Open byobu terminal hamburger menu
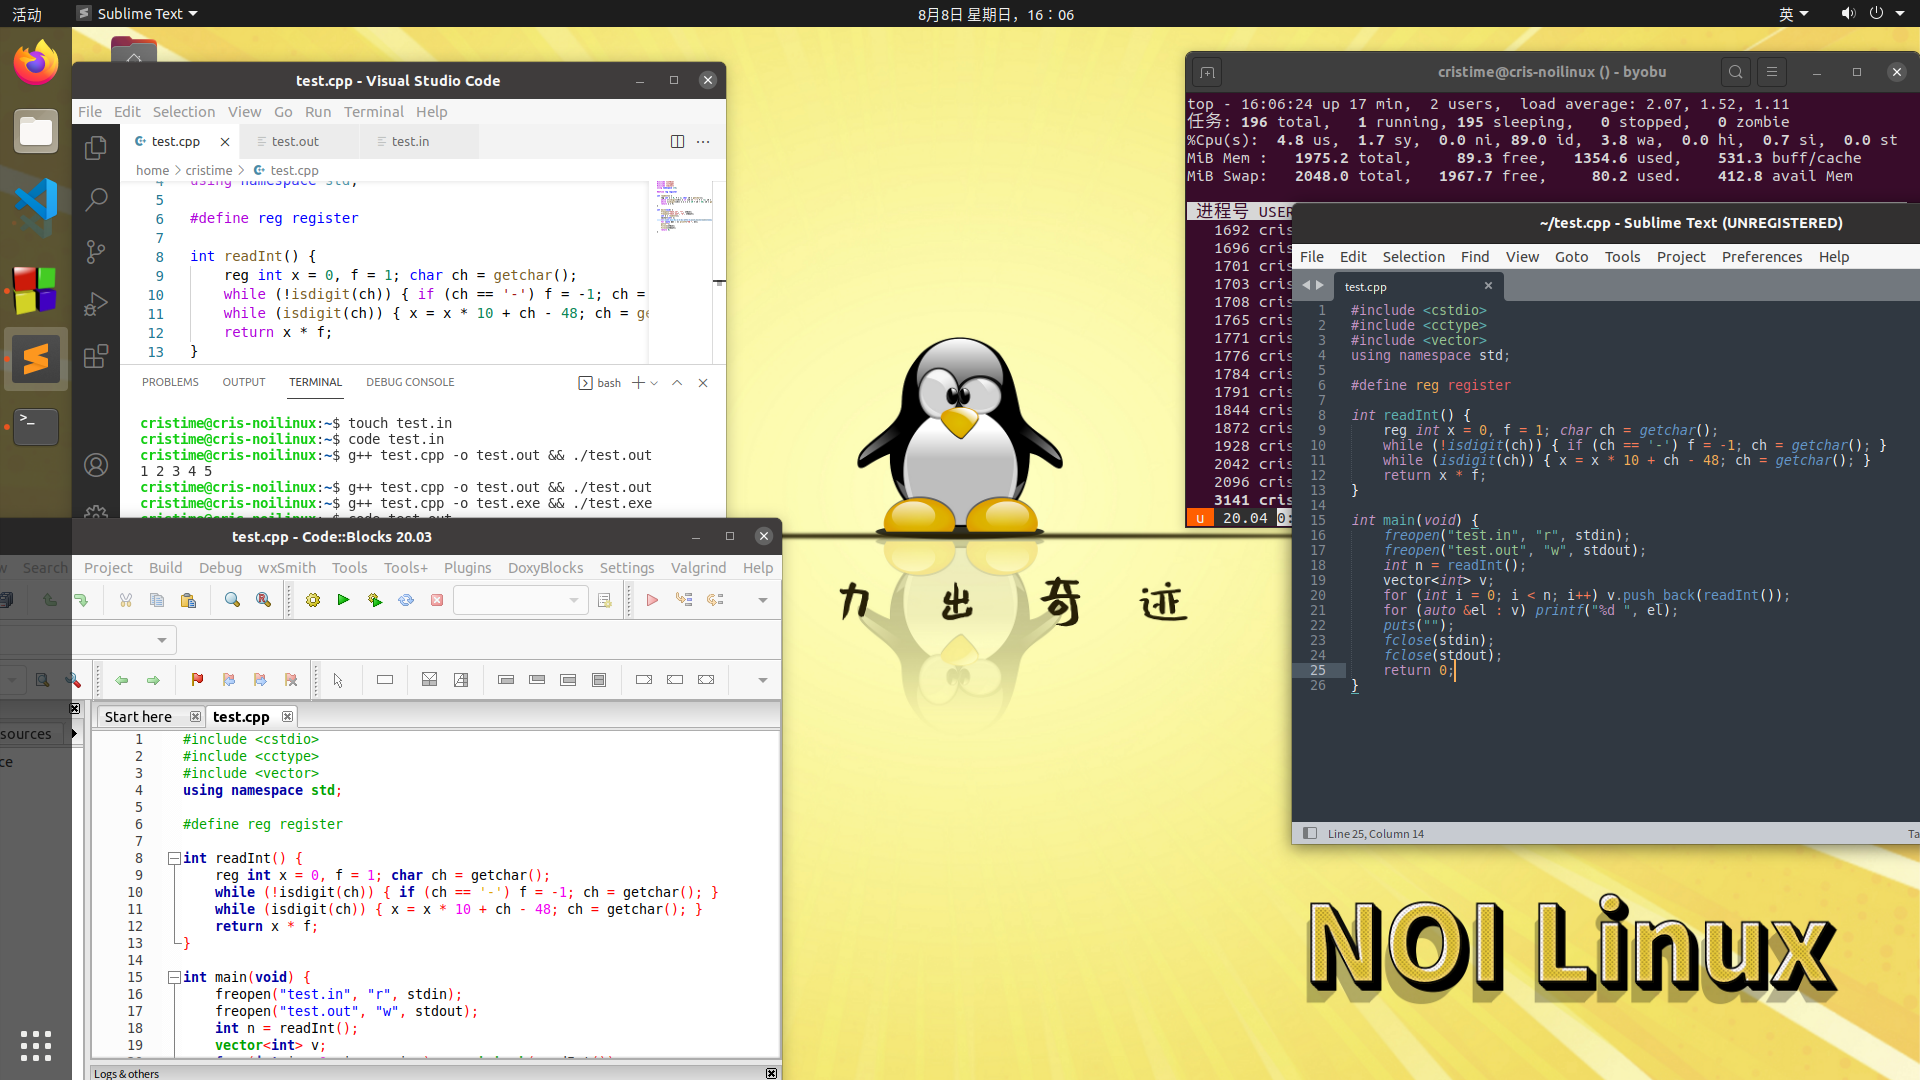 tap(1772, 72)
